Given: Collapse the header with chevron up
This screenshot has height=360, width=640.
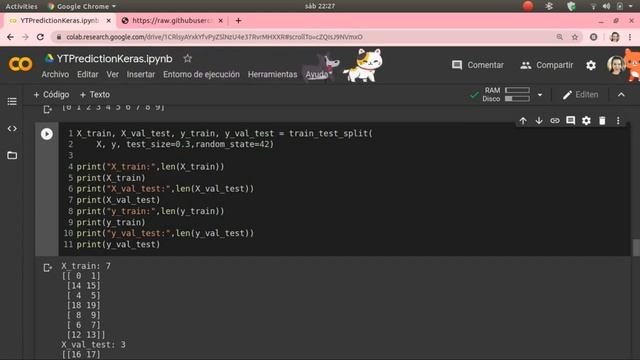Looking at the screenshot, I should tap(621, 95).
